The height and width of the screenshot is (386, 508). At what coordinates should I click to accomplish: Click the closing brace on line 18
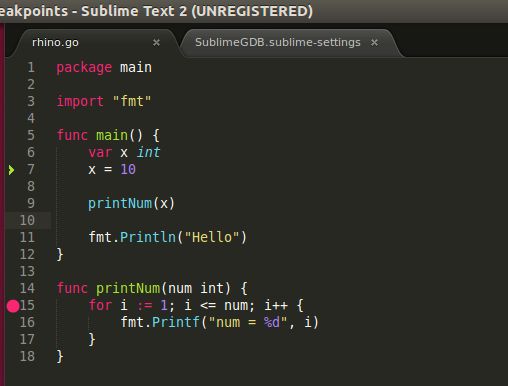(60, 357)
